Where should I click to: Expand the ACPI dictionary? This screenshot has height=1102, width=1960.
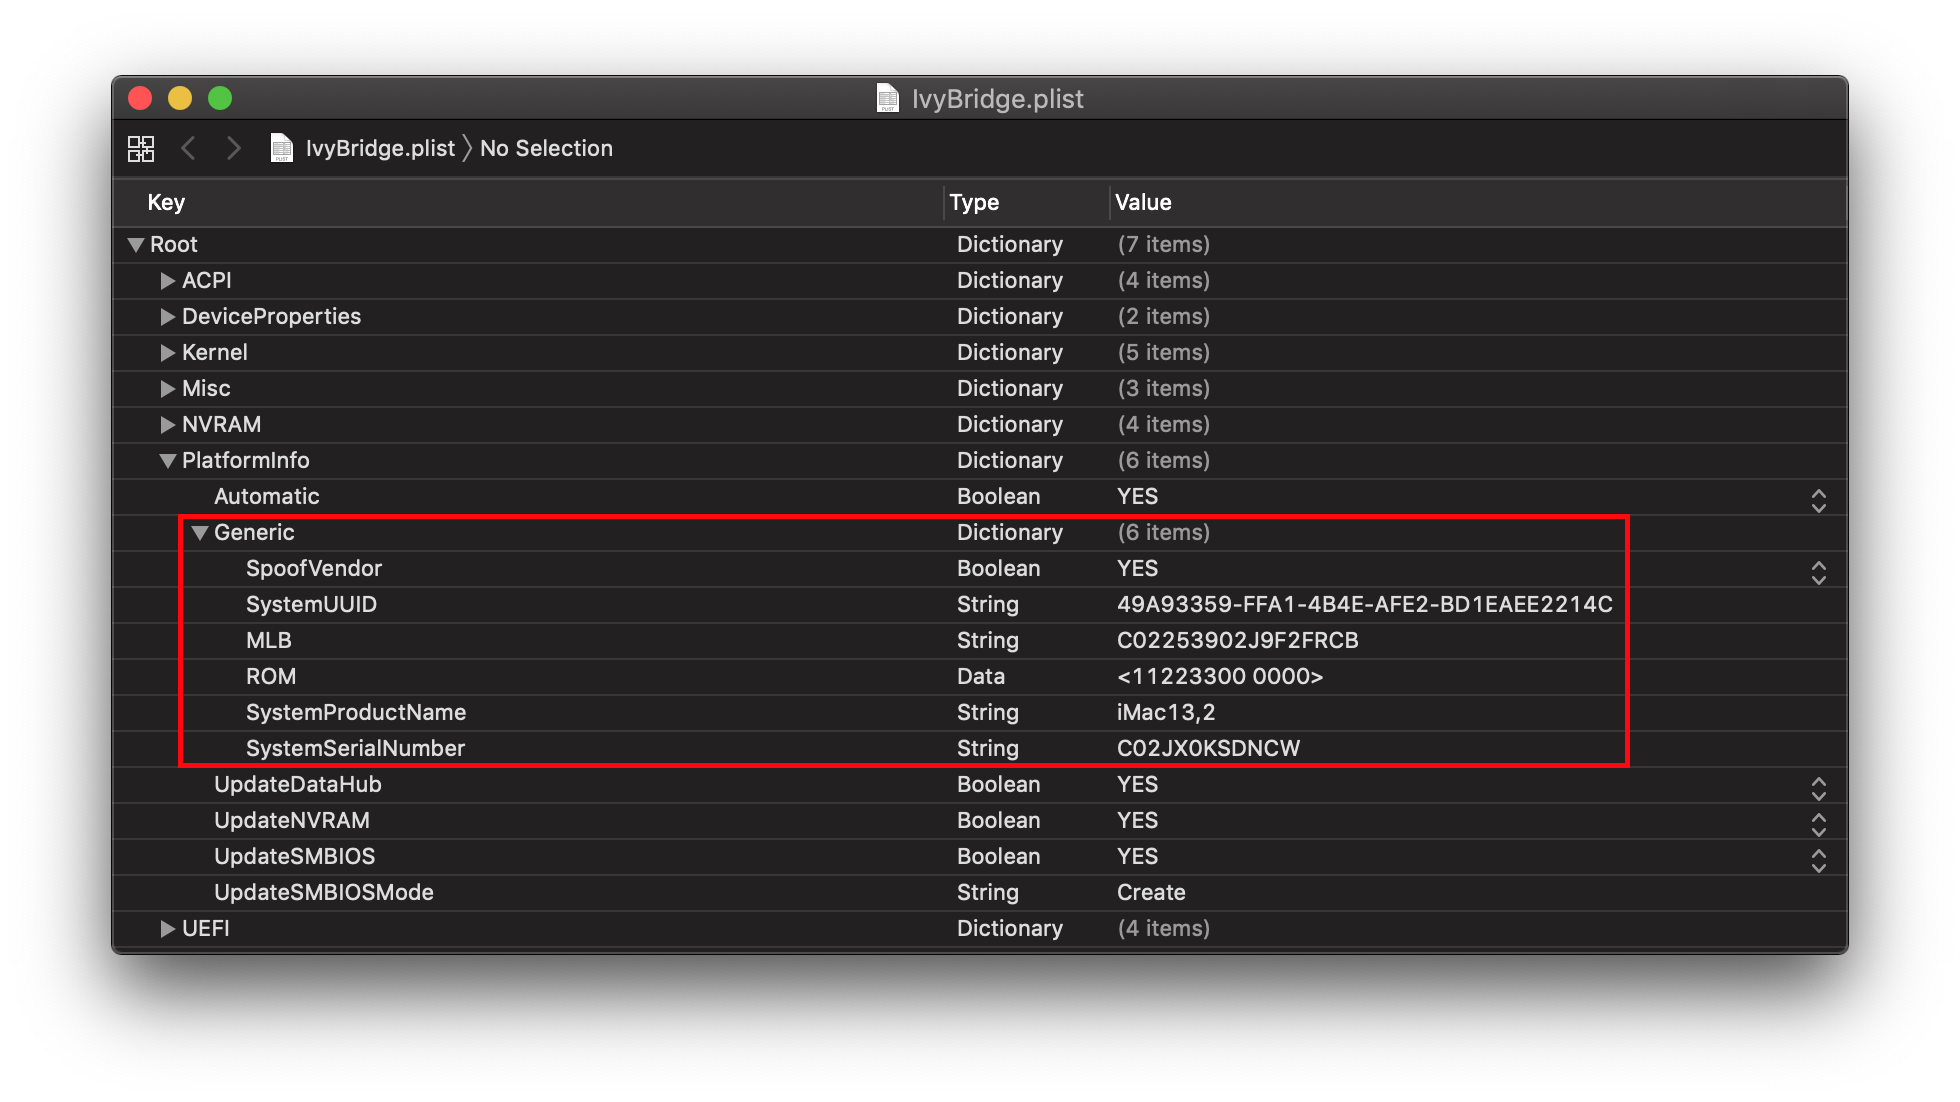(x=167, y=281)
